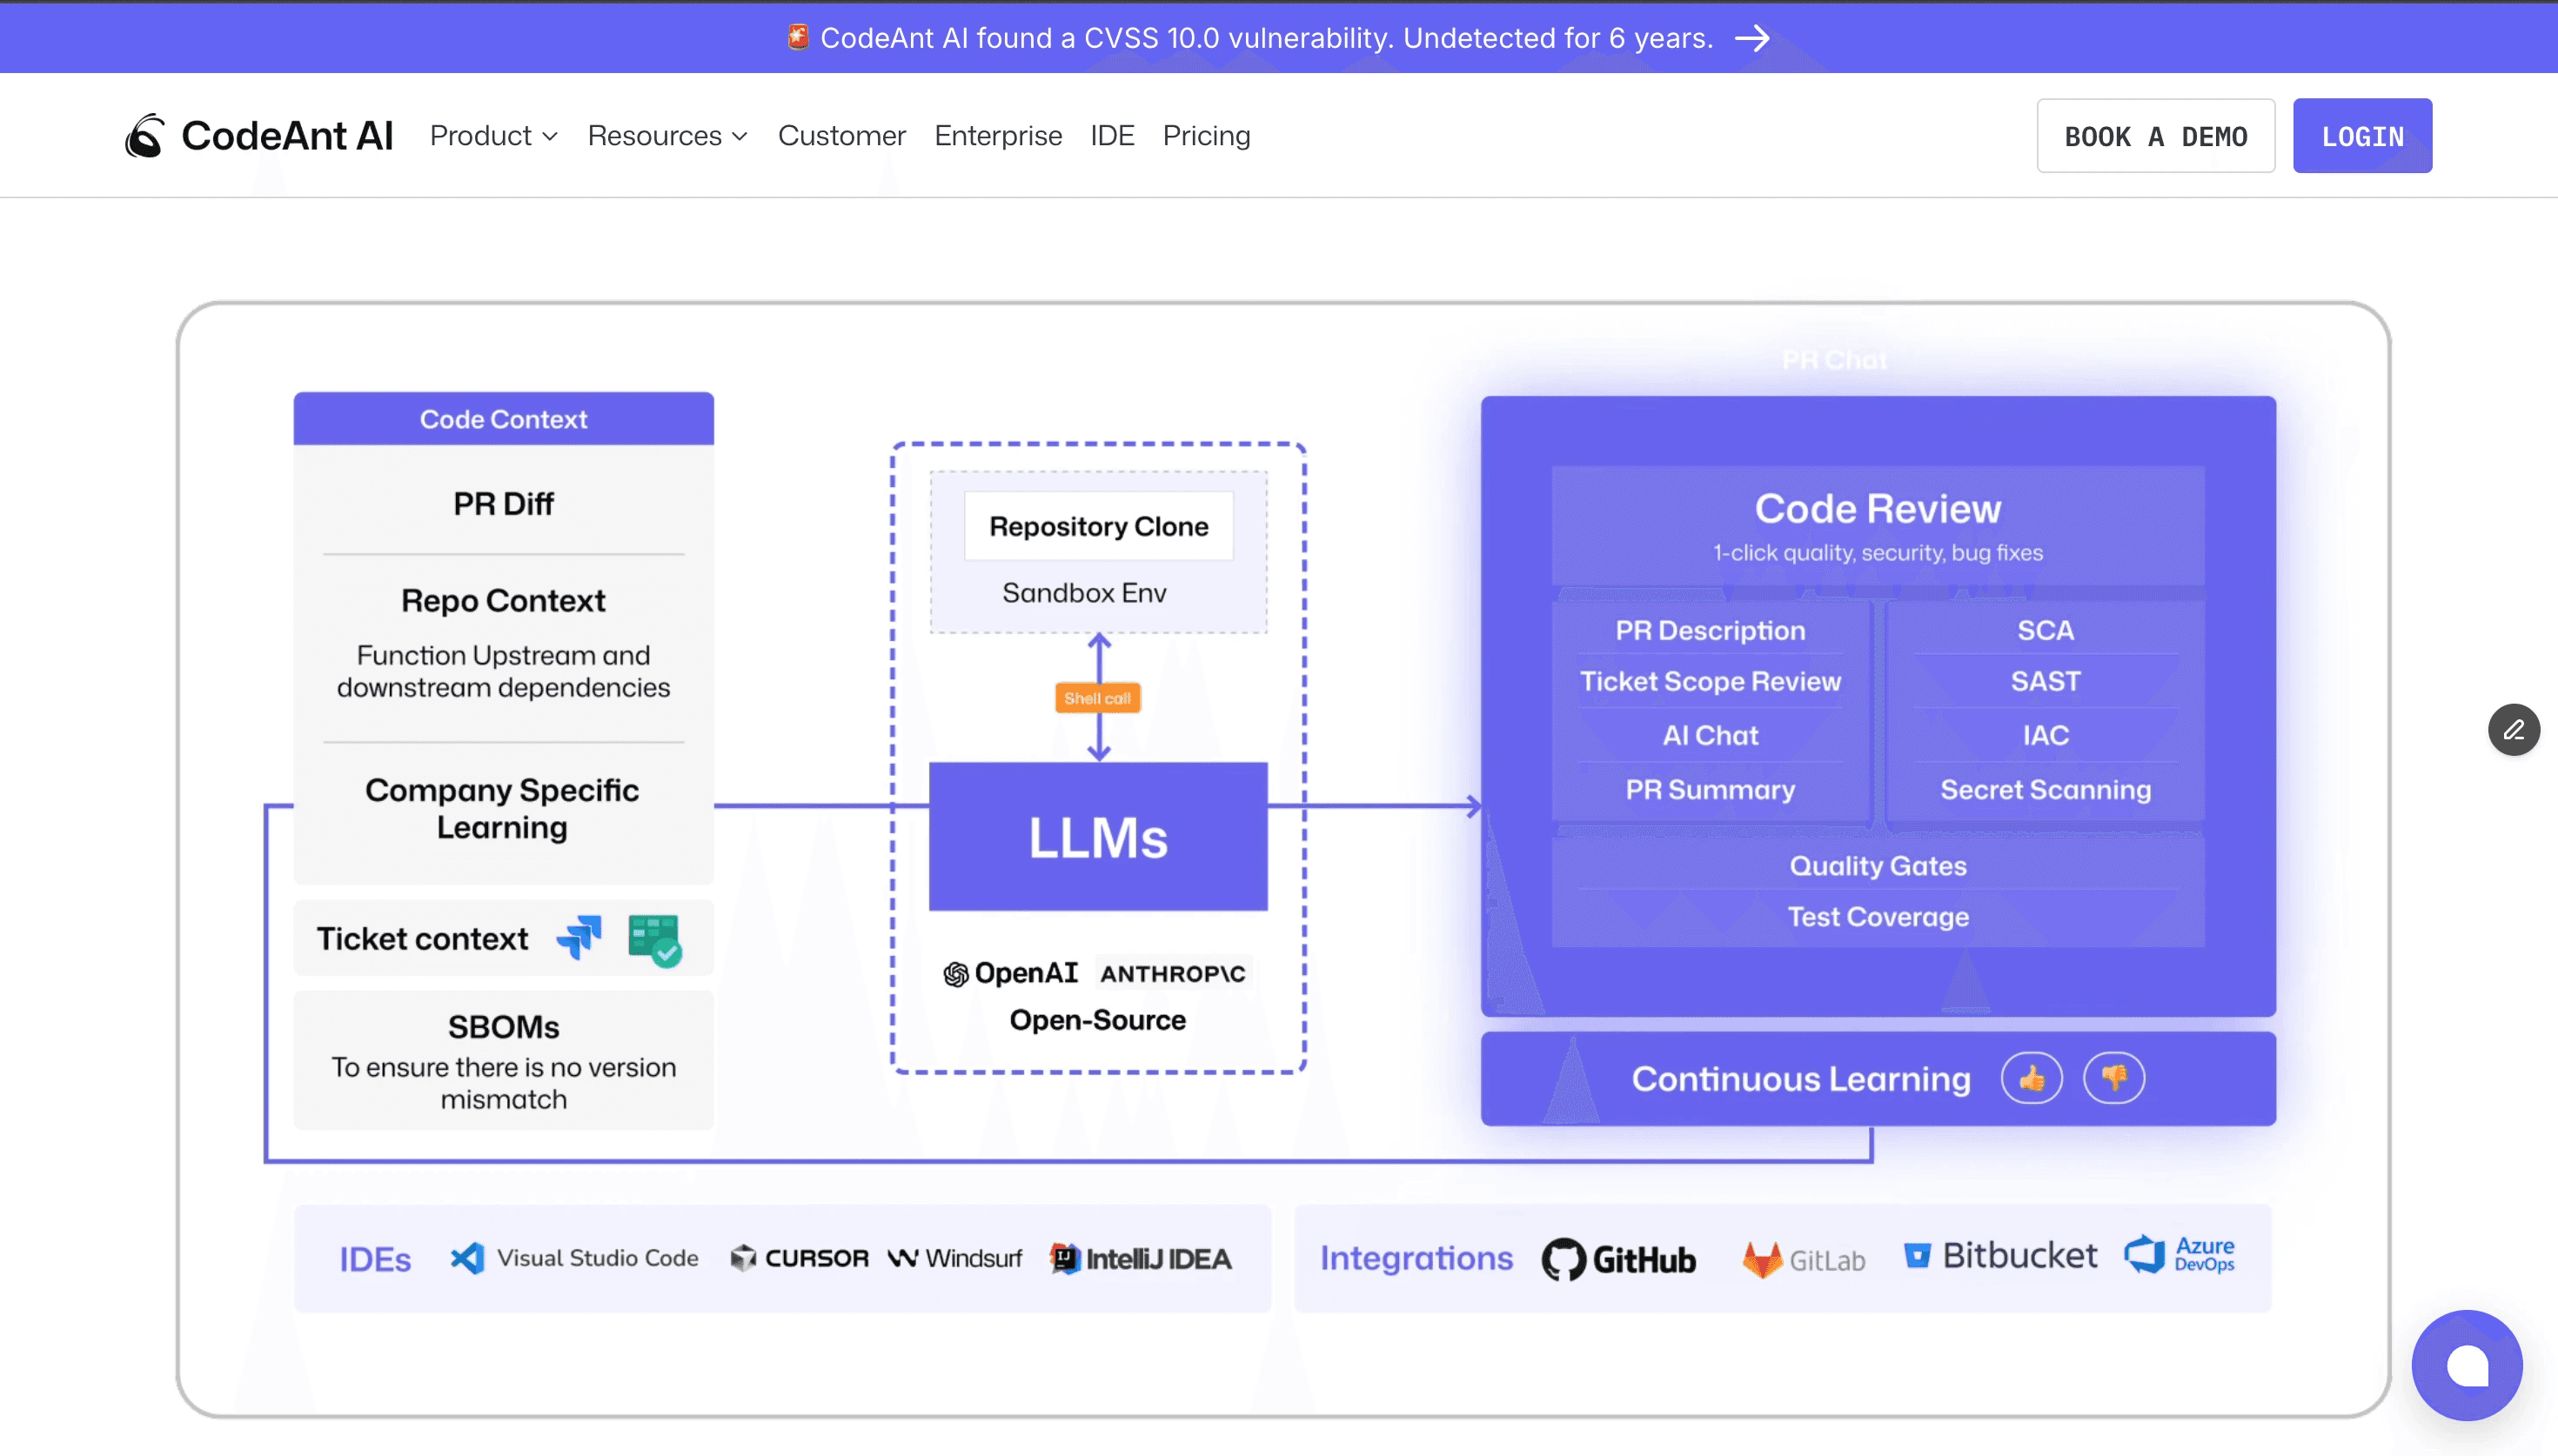This screenshot has width=2558, height=1456.
Task: Click the thumbs up feedback icon
Action: coord(2031,1078)
